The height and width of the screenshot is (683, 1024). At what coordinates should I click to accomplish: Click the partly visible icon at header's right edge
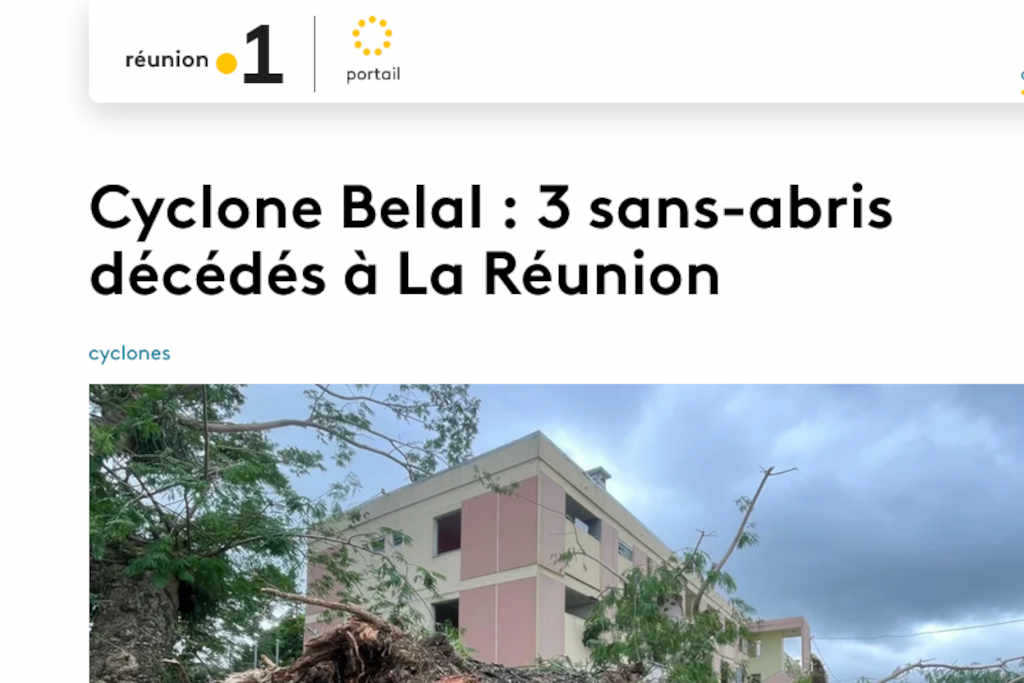tap(1021, 82)
